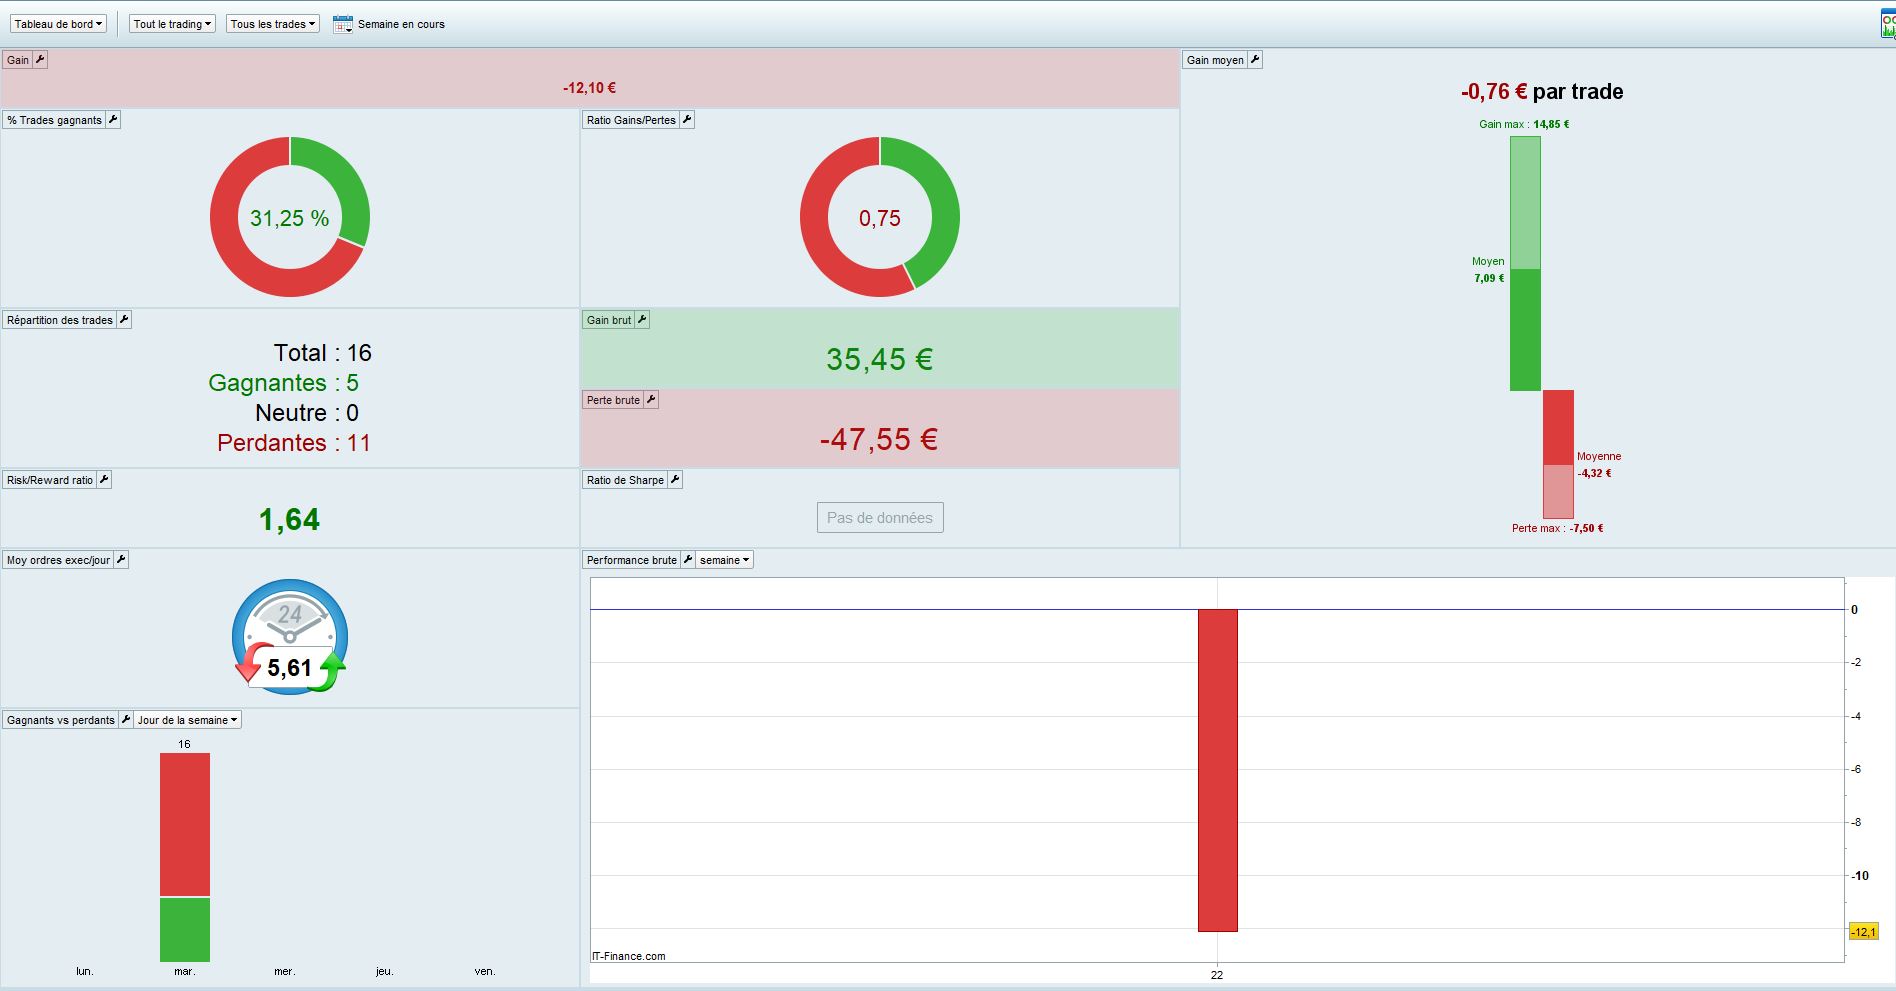
Task: Change the Performance brute period from semaine
Action: pos(725,560)
